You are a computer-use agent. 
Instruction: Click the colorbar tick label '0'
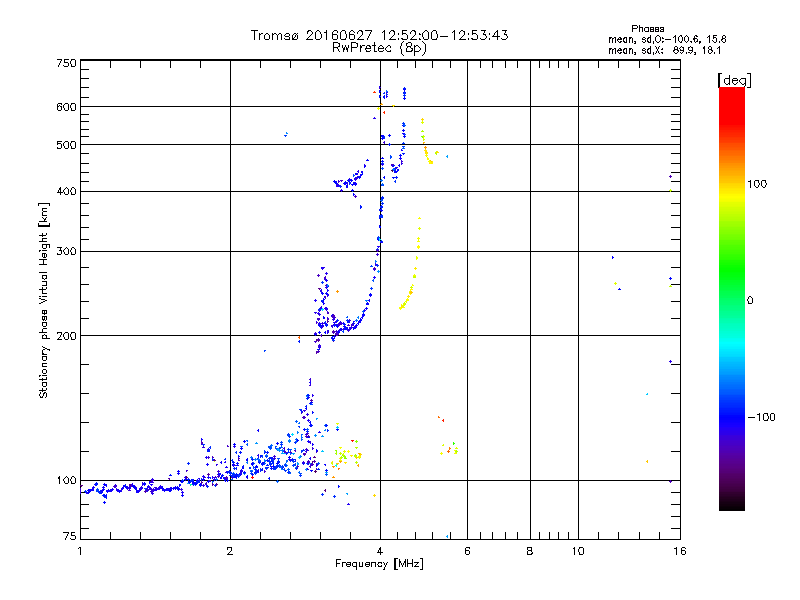click(750, 300)
